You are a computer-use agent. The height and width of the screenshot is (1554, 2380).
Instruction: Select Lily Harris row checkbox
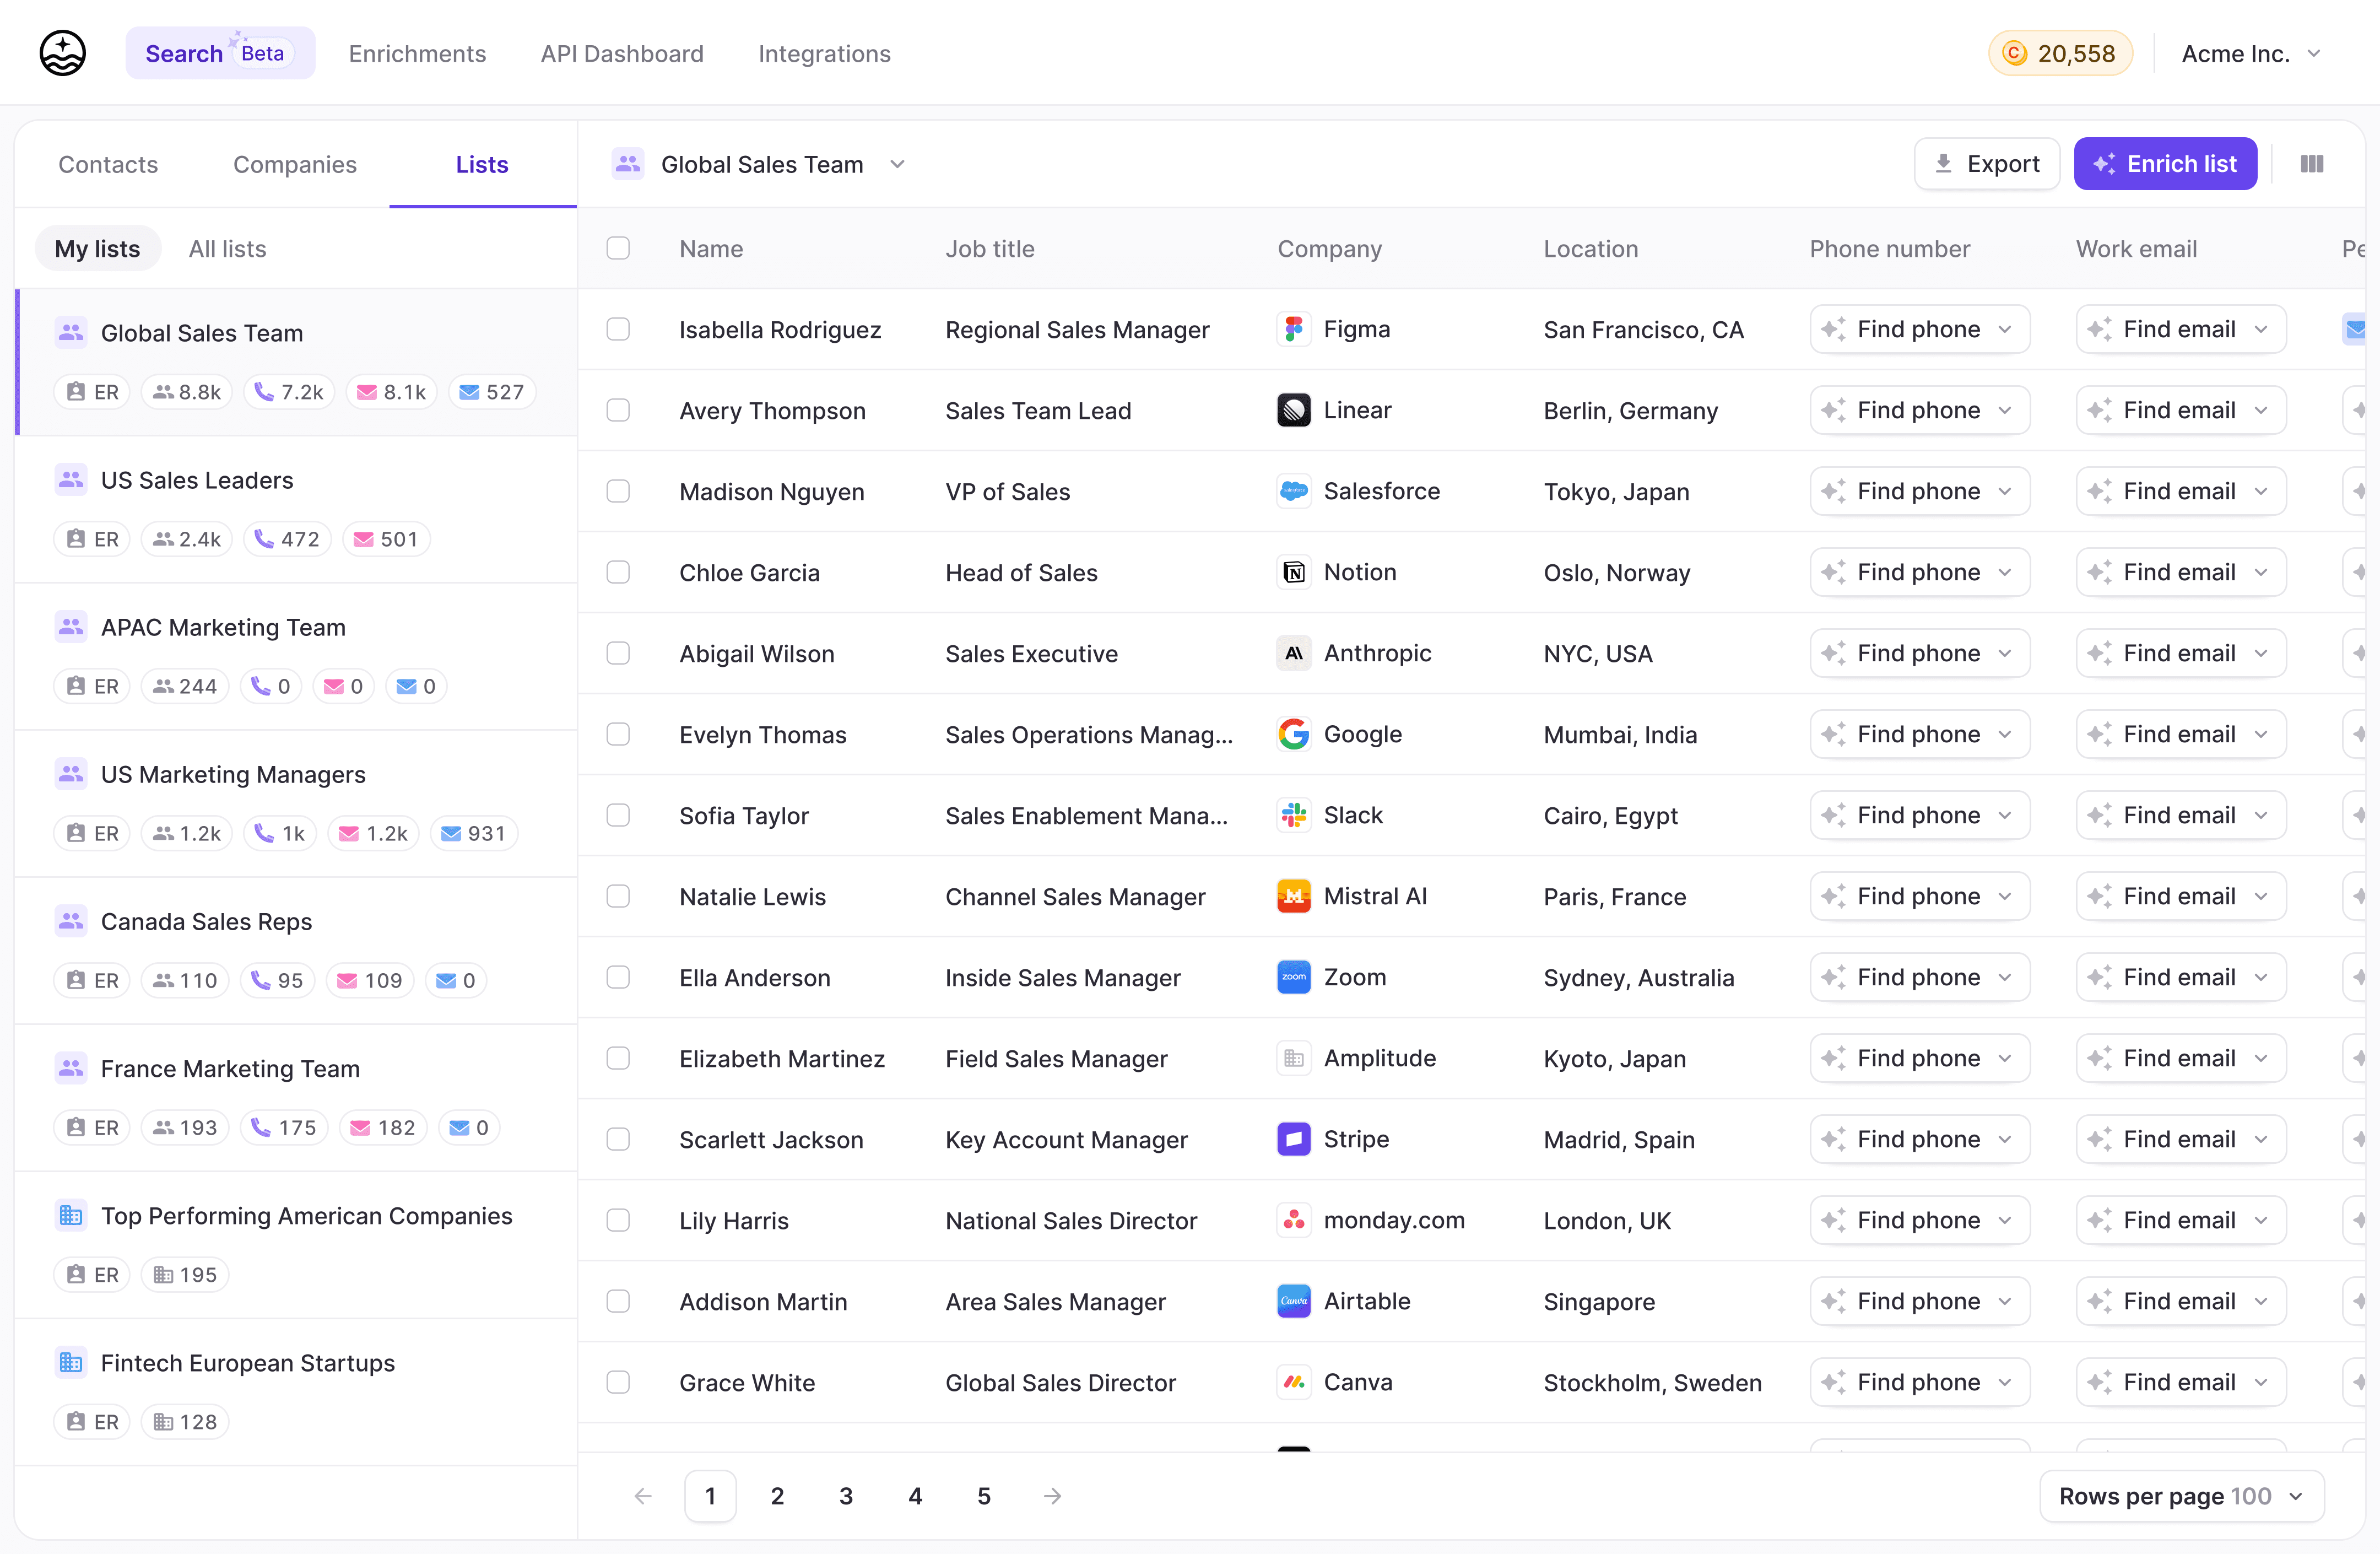coord(618,1220)
